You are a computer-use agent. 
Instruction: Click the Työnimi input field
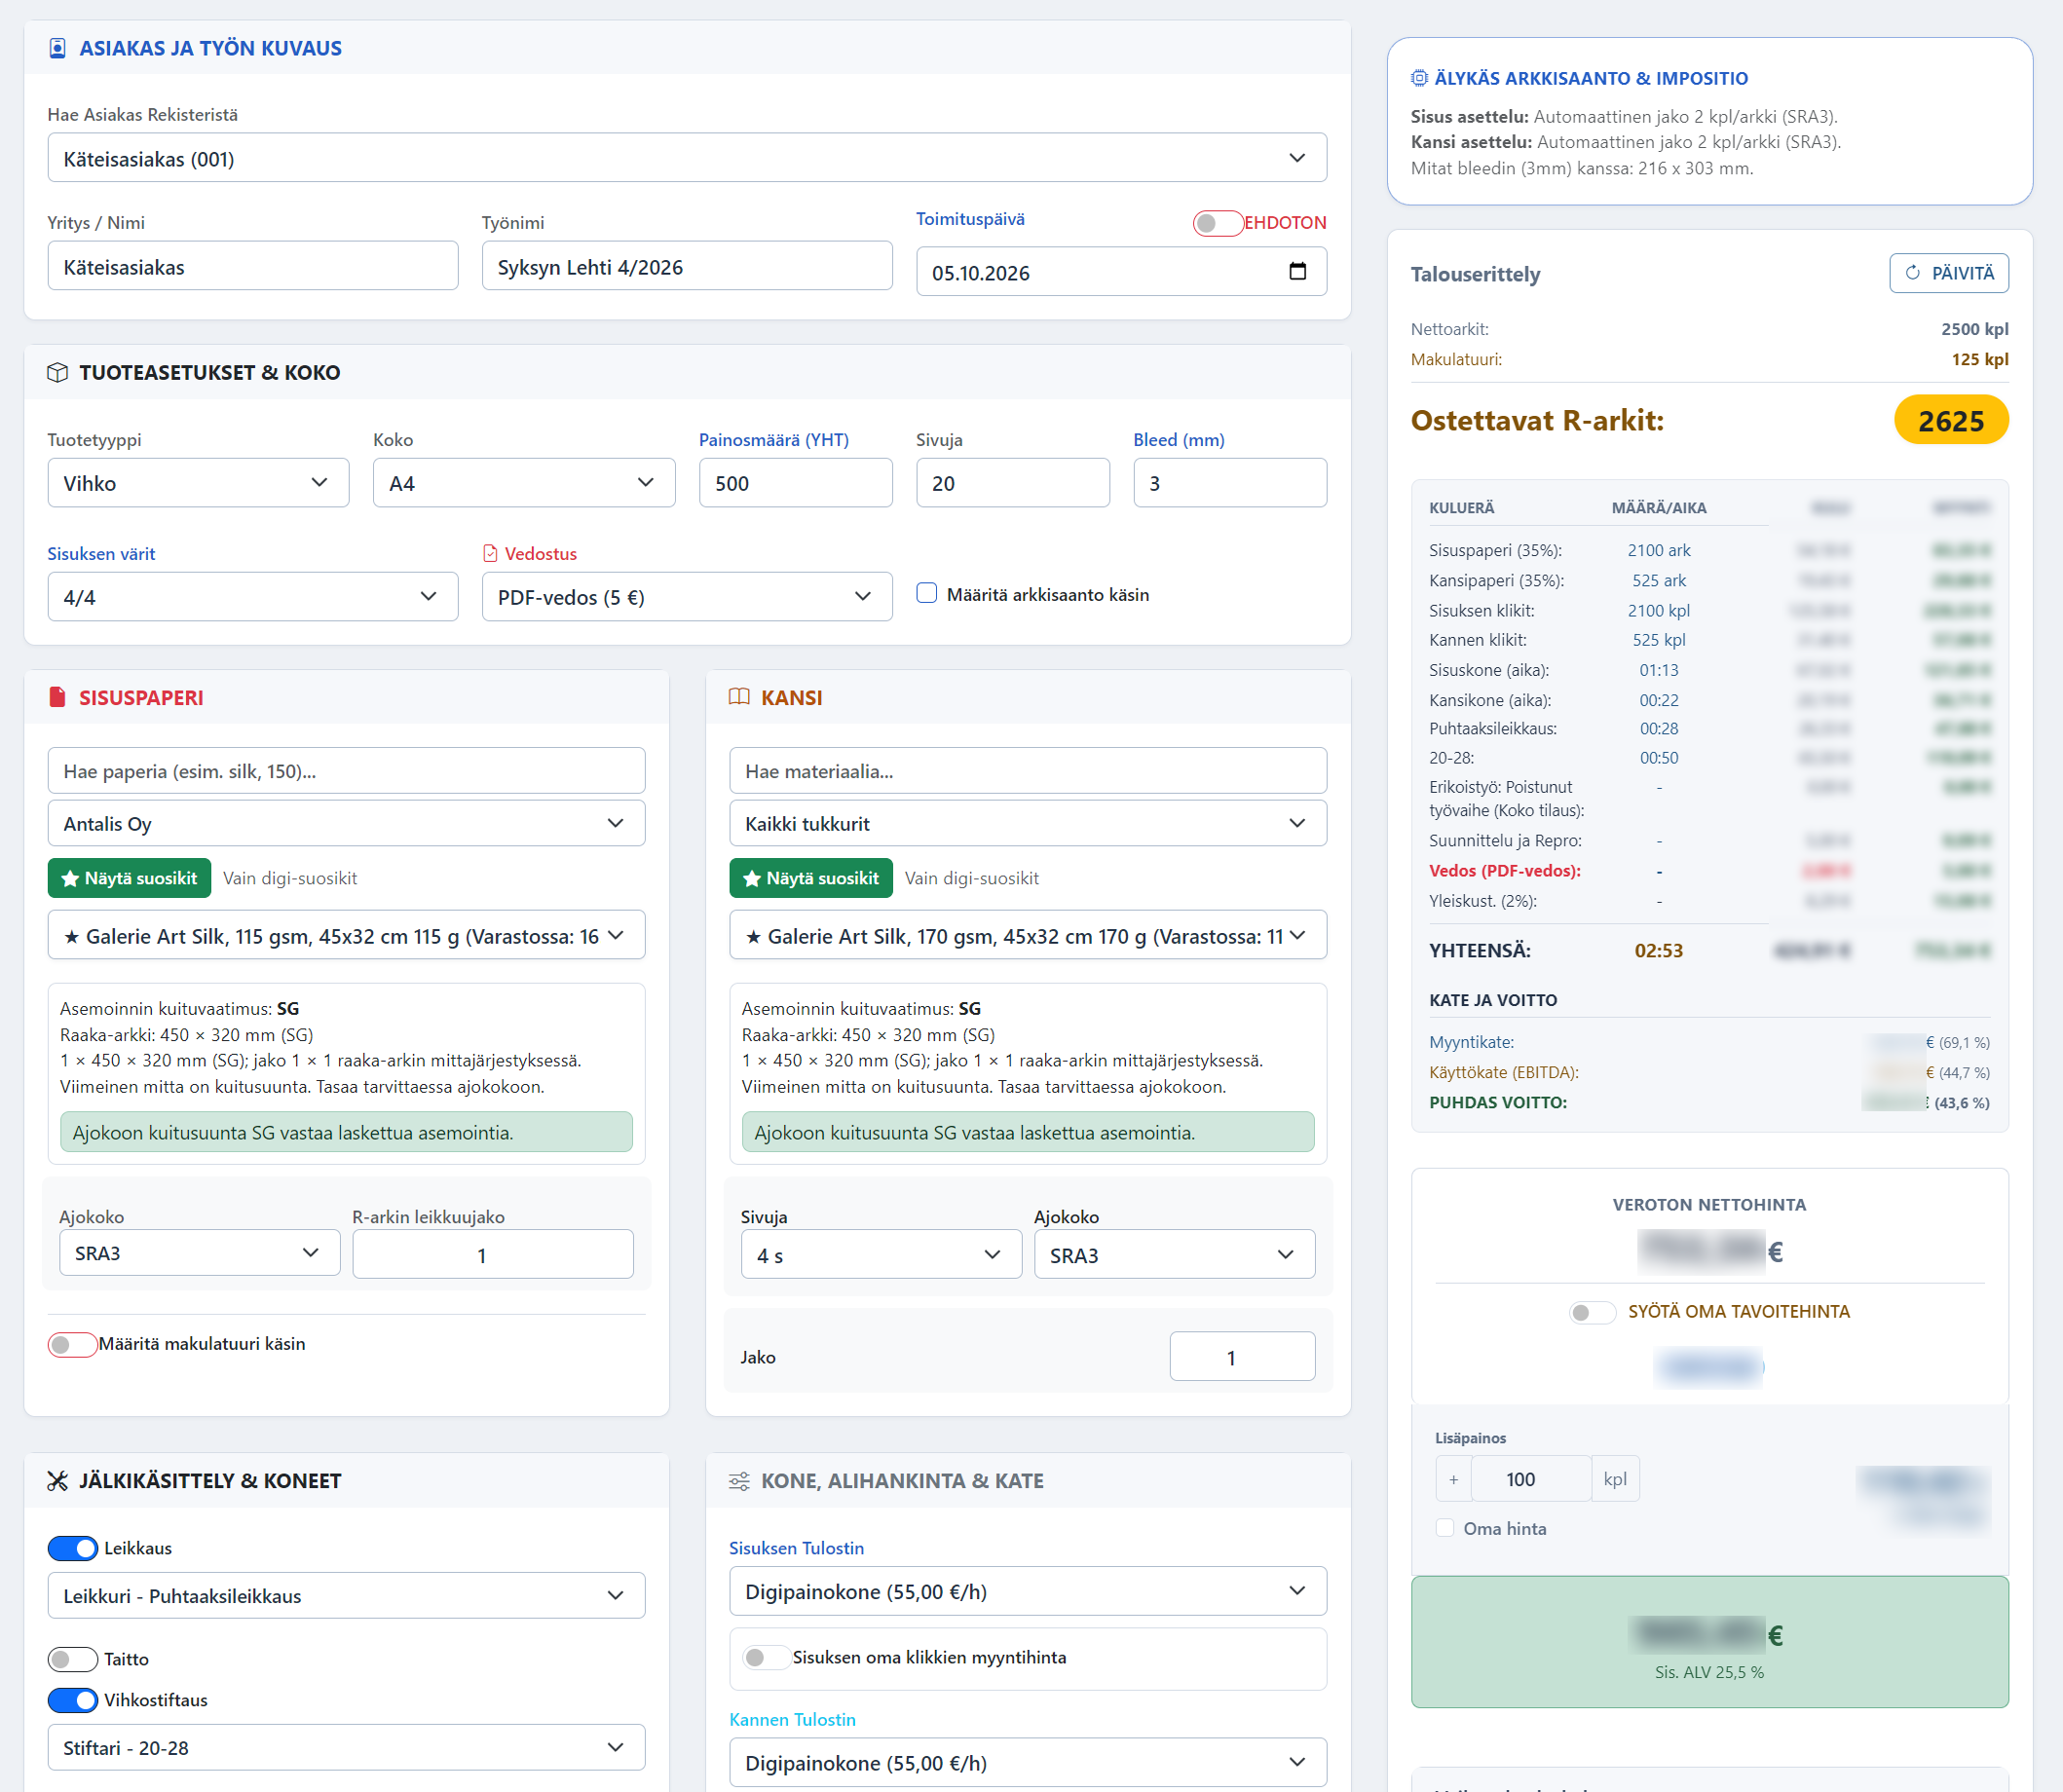pos(687,266)
